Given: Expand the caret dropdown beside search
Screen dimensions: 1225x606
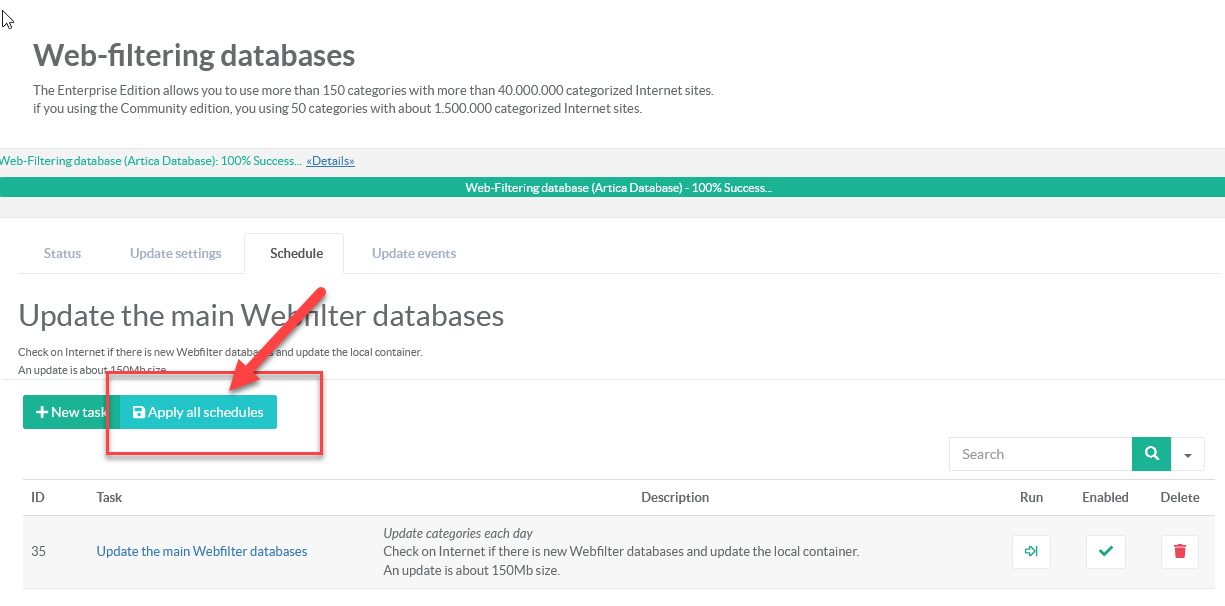Looking at the screenshot, I should (1188, 454).
